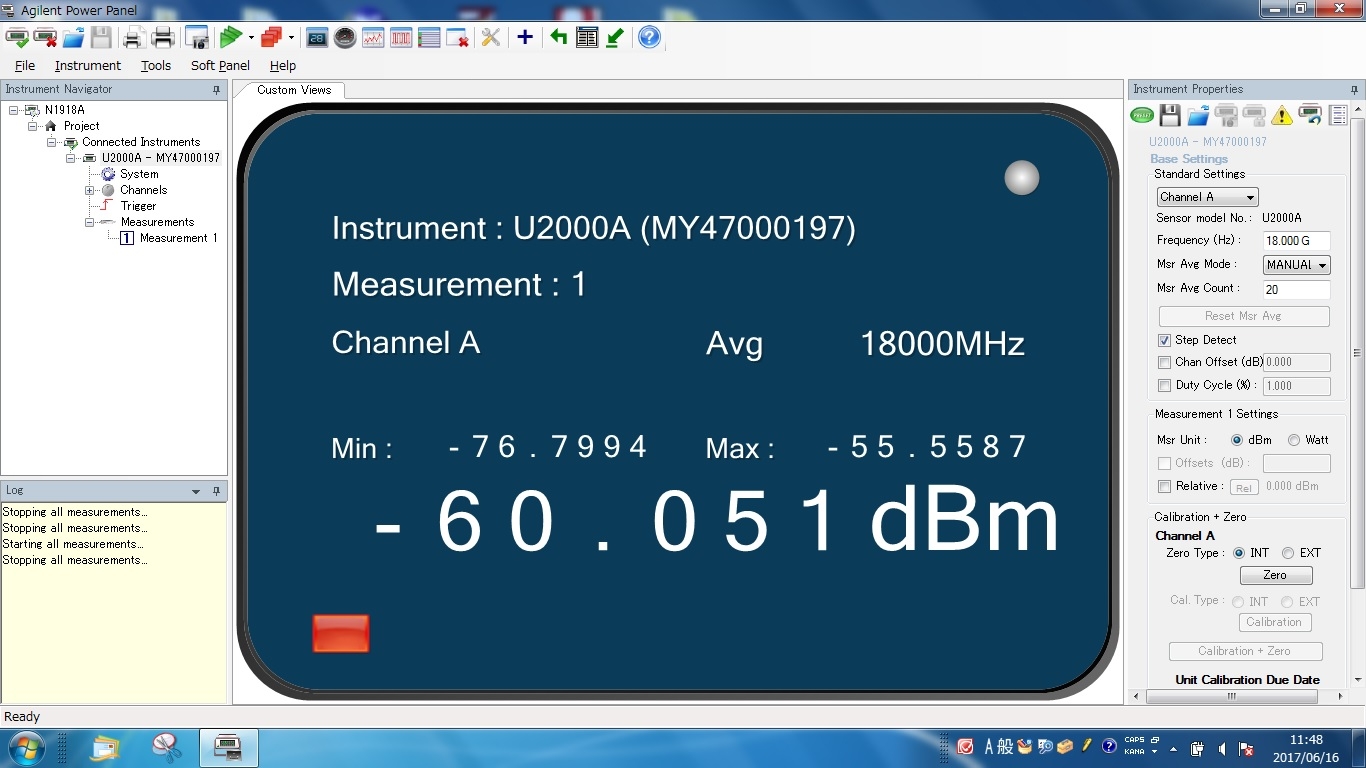Enable the Duty Cycle (%) checkbox
Viewport: 1366px width, 768px height.
coord(1164,385)
